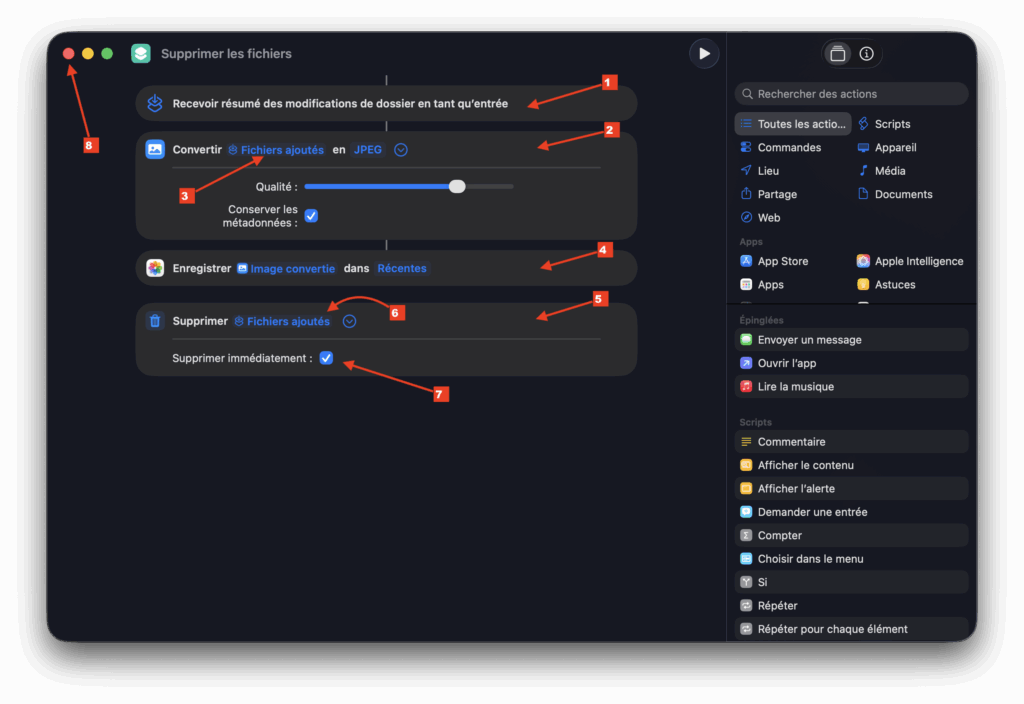
Task: Choose the Récentes album destination
Action: (x=402, y=268)
